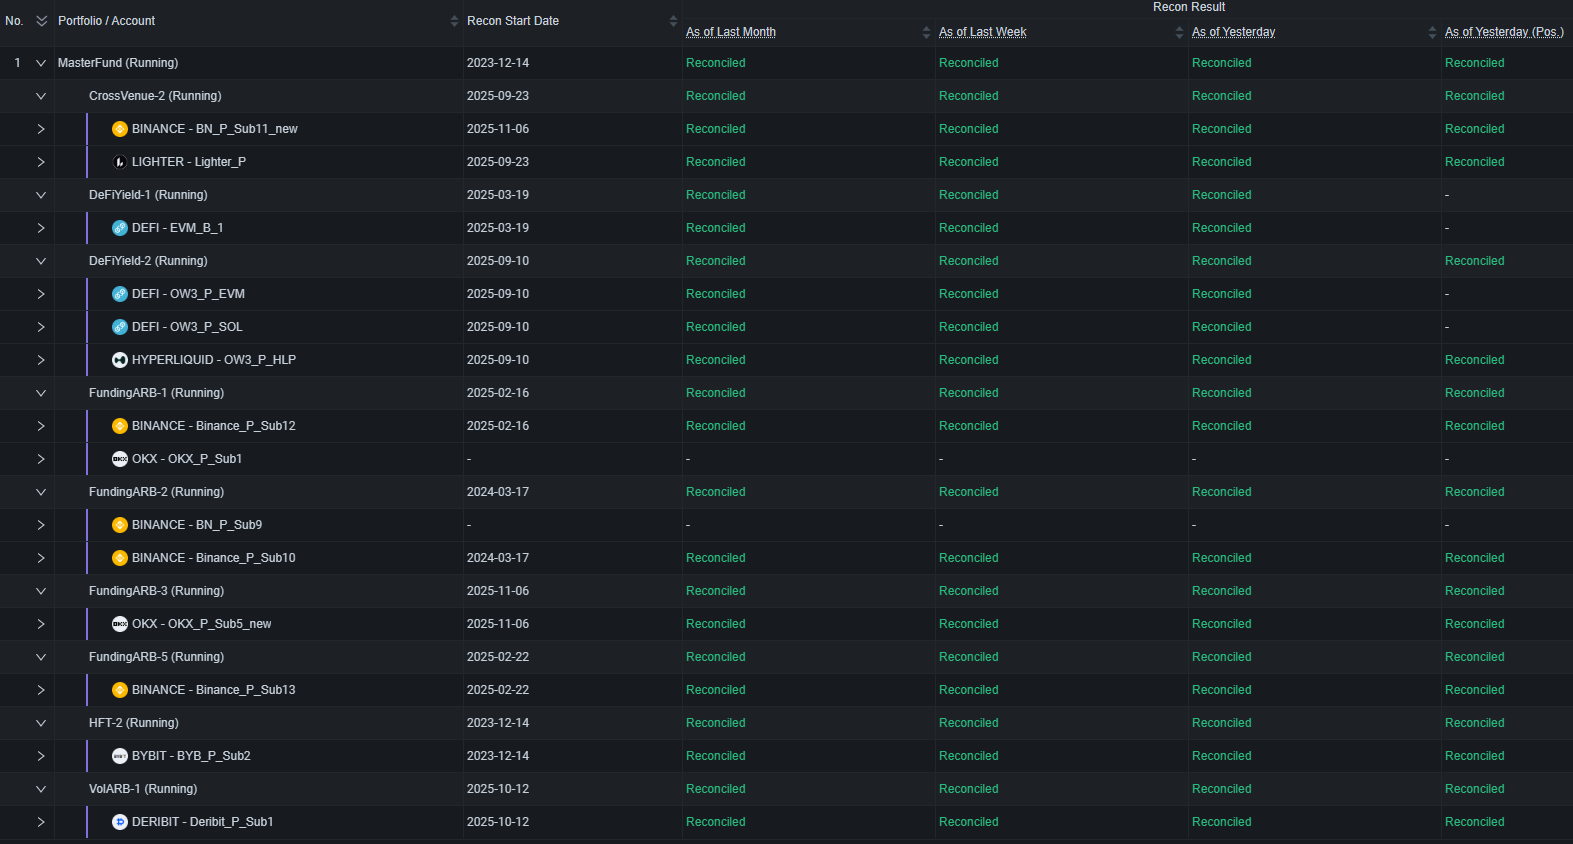
Task: Click the DeFi icon for OW3_P_SOL
Action: click(x=120, y=327)
